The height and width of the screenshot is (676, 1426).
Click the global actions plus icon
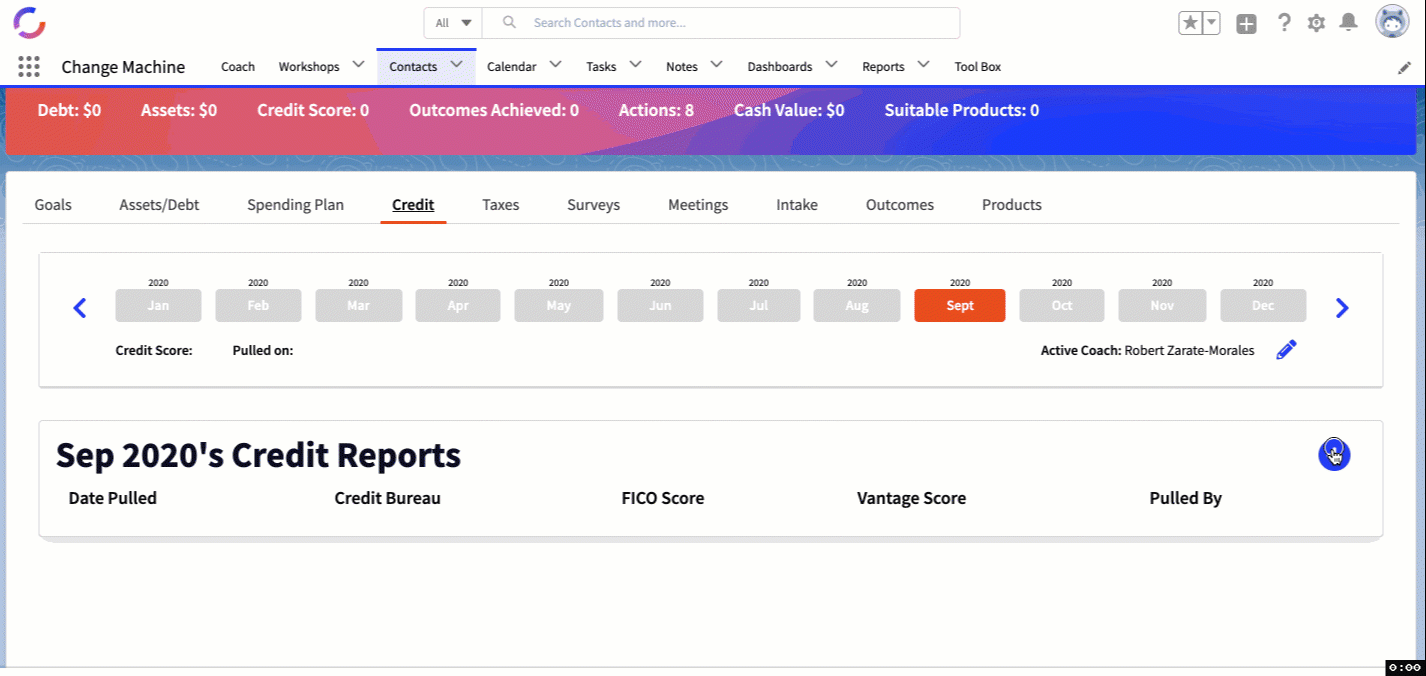point(1246,24)
